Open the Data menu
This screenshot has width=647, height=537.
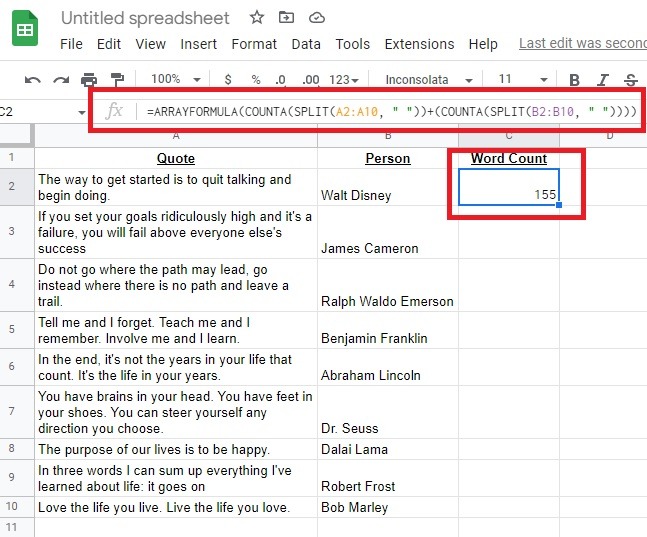tap(306, 44)
